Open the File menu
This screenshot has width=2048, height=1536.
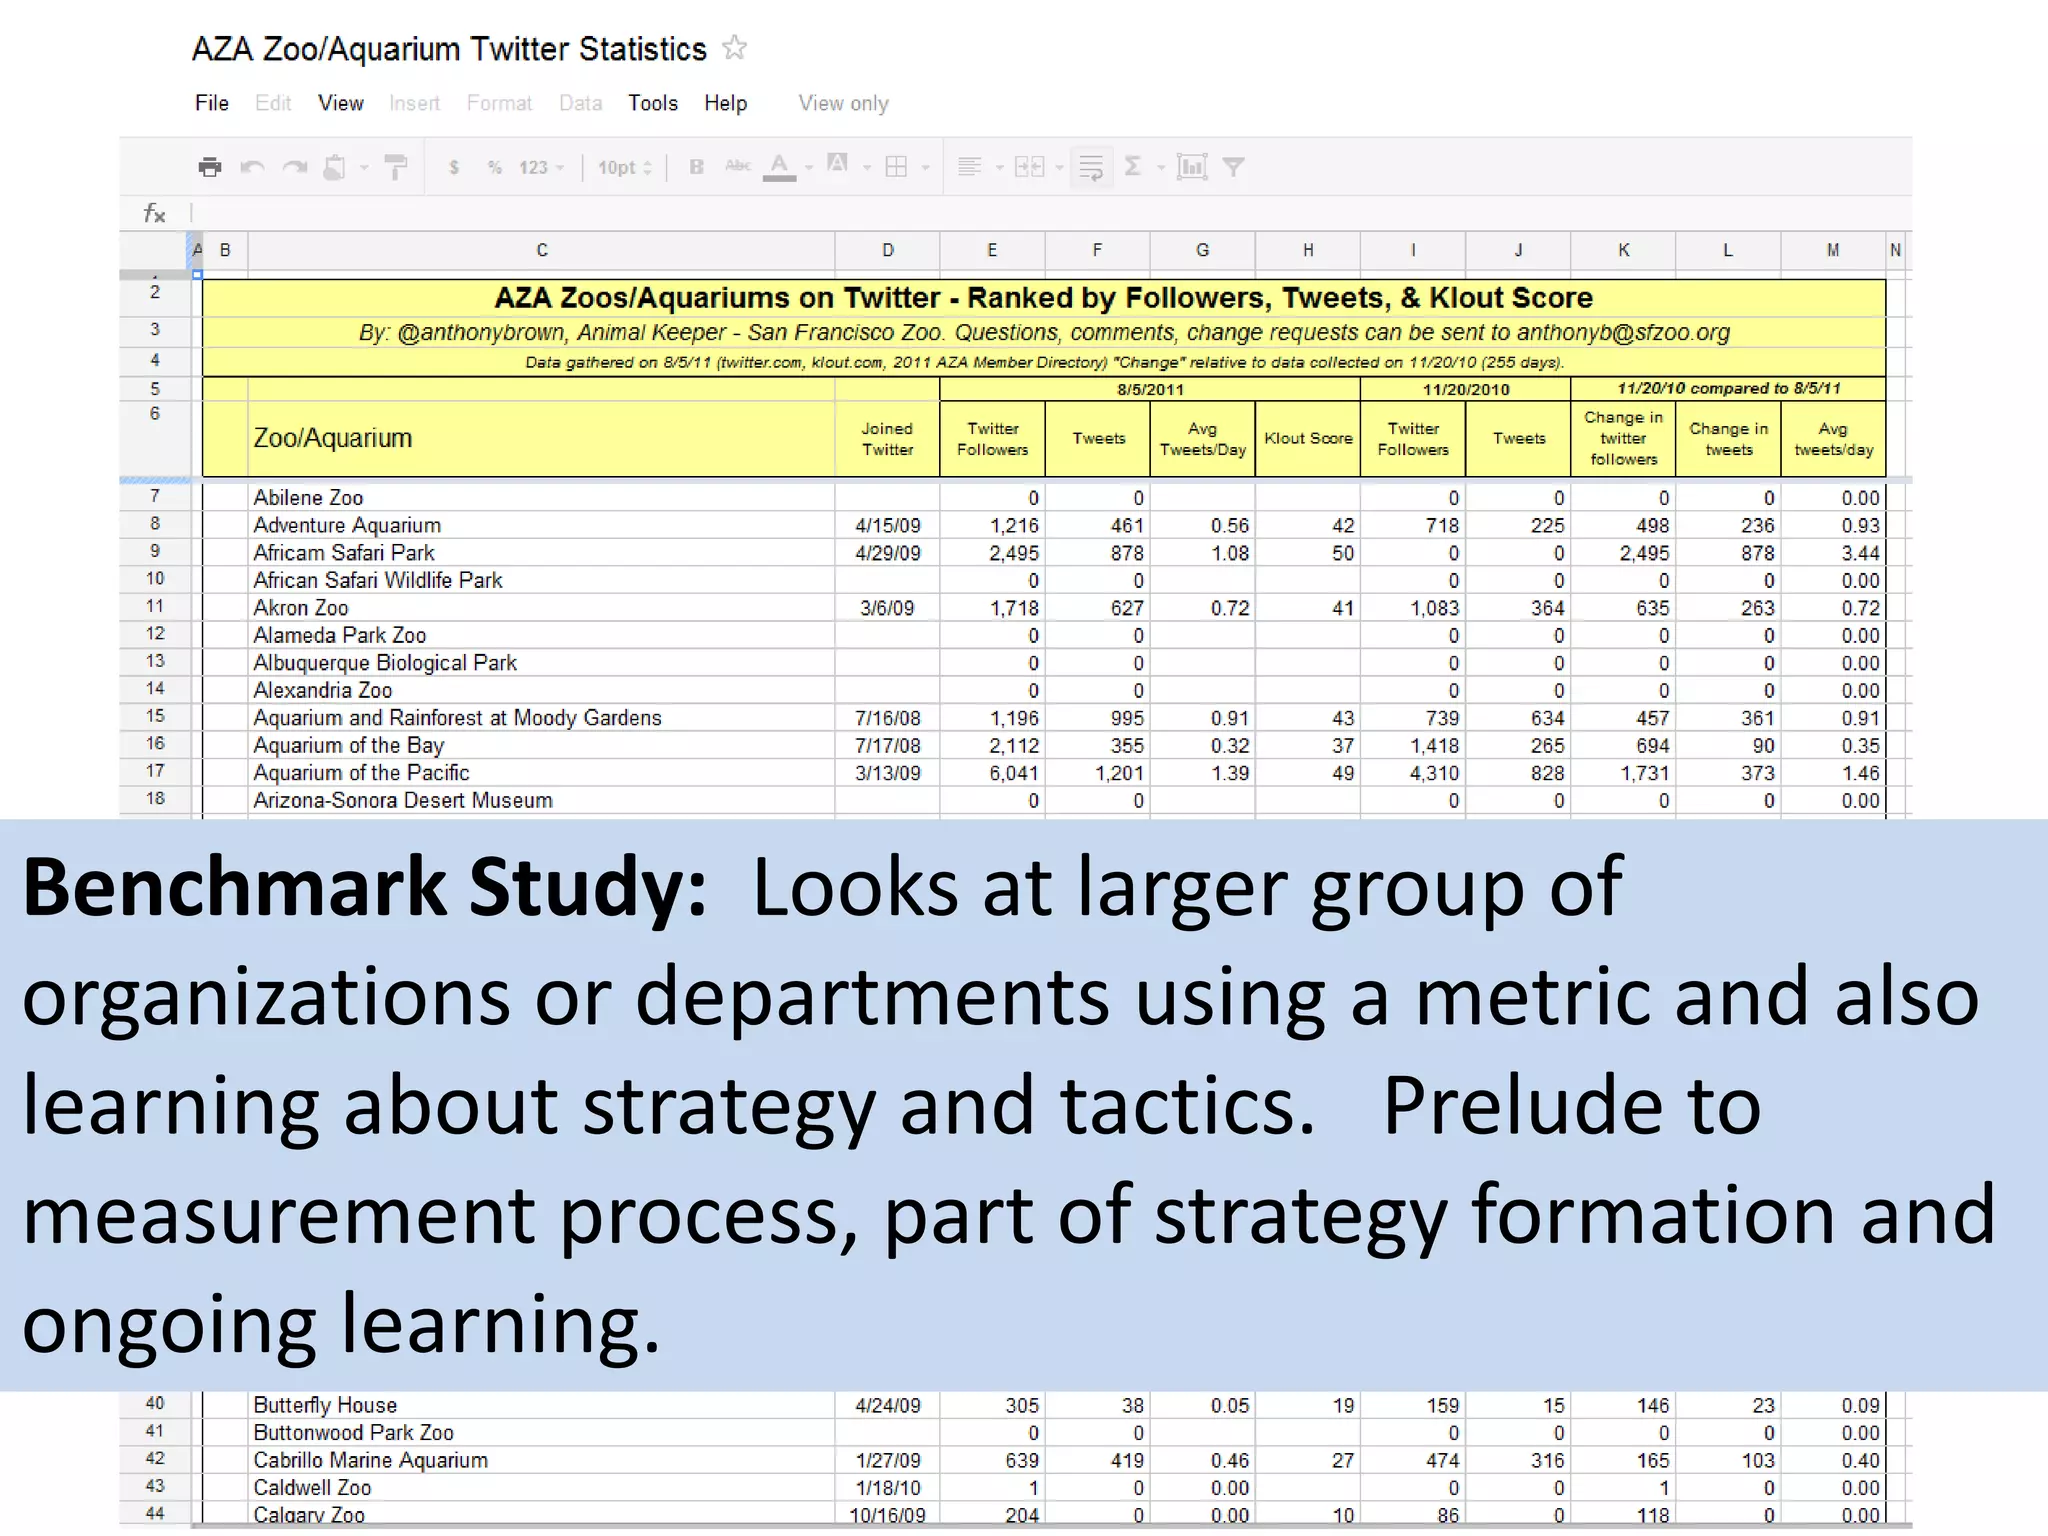(x=212, y=103)
